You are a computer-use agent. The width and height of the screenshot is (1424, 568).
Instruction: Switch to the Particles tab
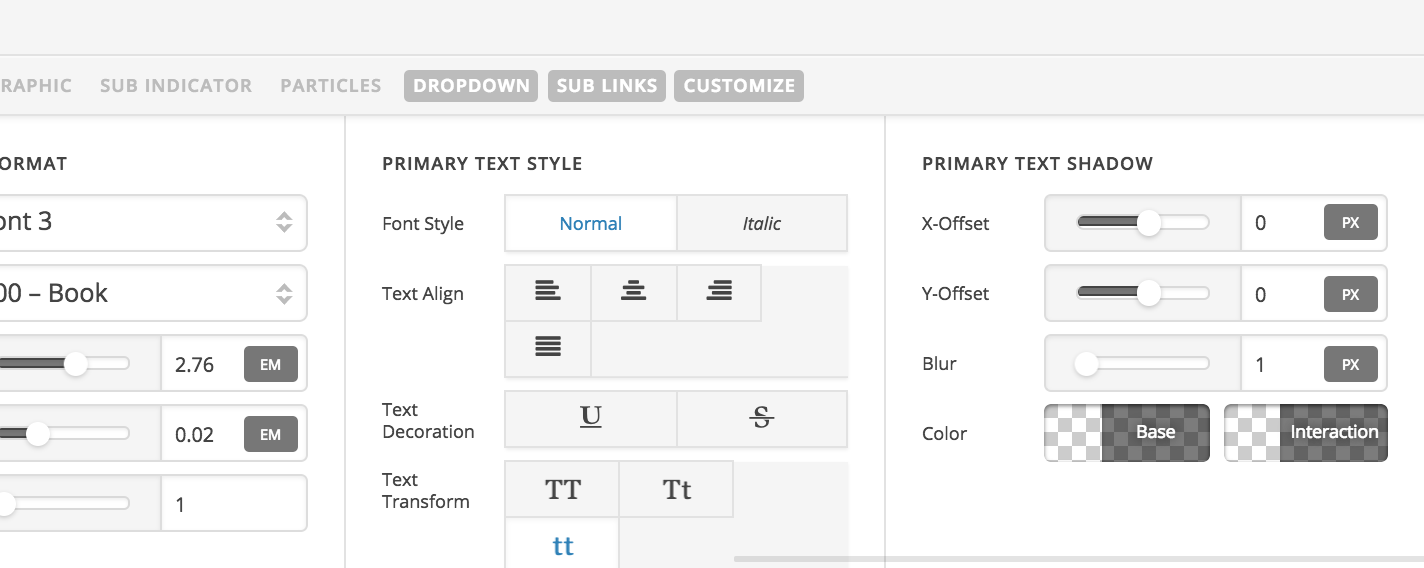(331, 86)
